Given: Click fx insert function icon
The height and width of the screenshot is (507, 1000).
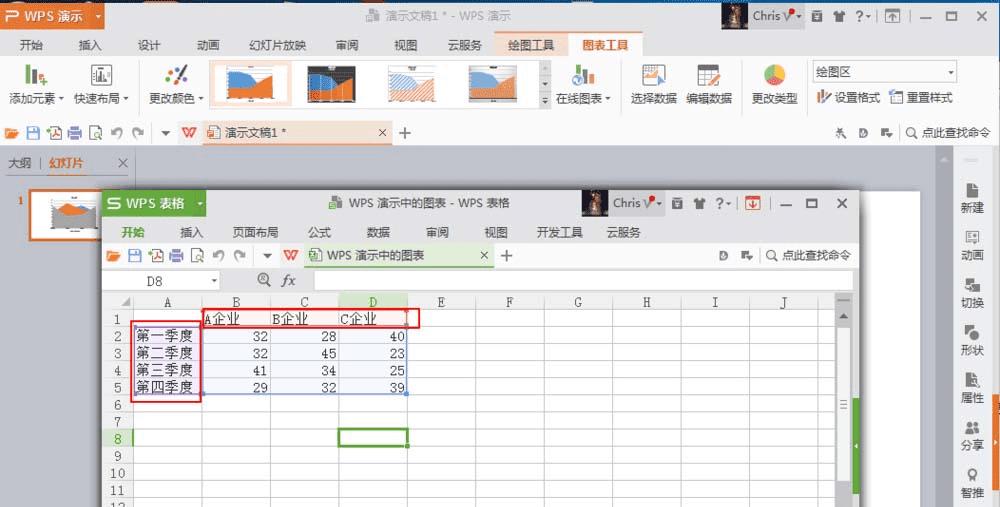Looking at the screenshot, I should 288,280.
